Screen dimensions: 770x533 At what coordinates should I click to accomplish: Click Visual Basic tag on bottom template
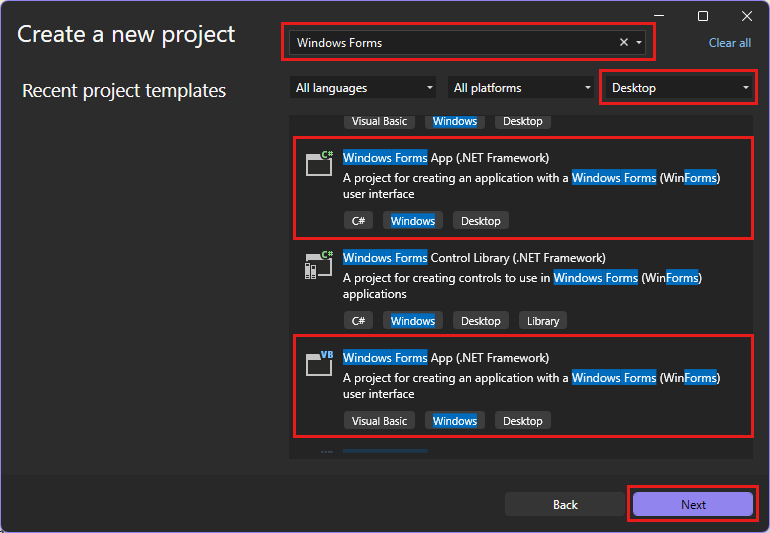pos(379,421)
